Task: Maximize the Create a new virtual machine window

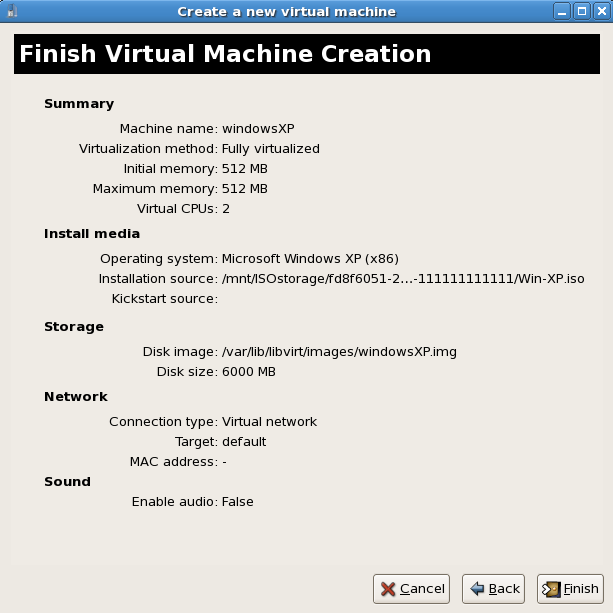Action: [x=582, y=11]
